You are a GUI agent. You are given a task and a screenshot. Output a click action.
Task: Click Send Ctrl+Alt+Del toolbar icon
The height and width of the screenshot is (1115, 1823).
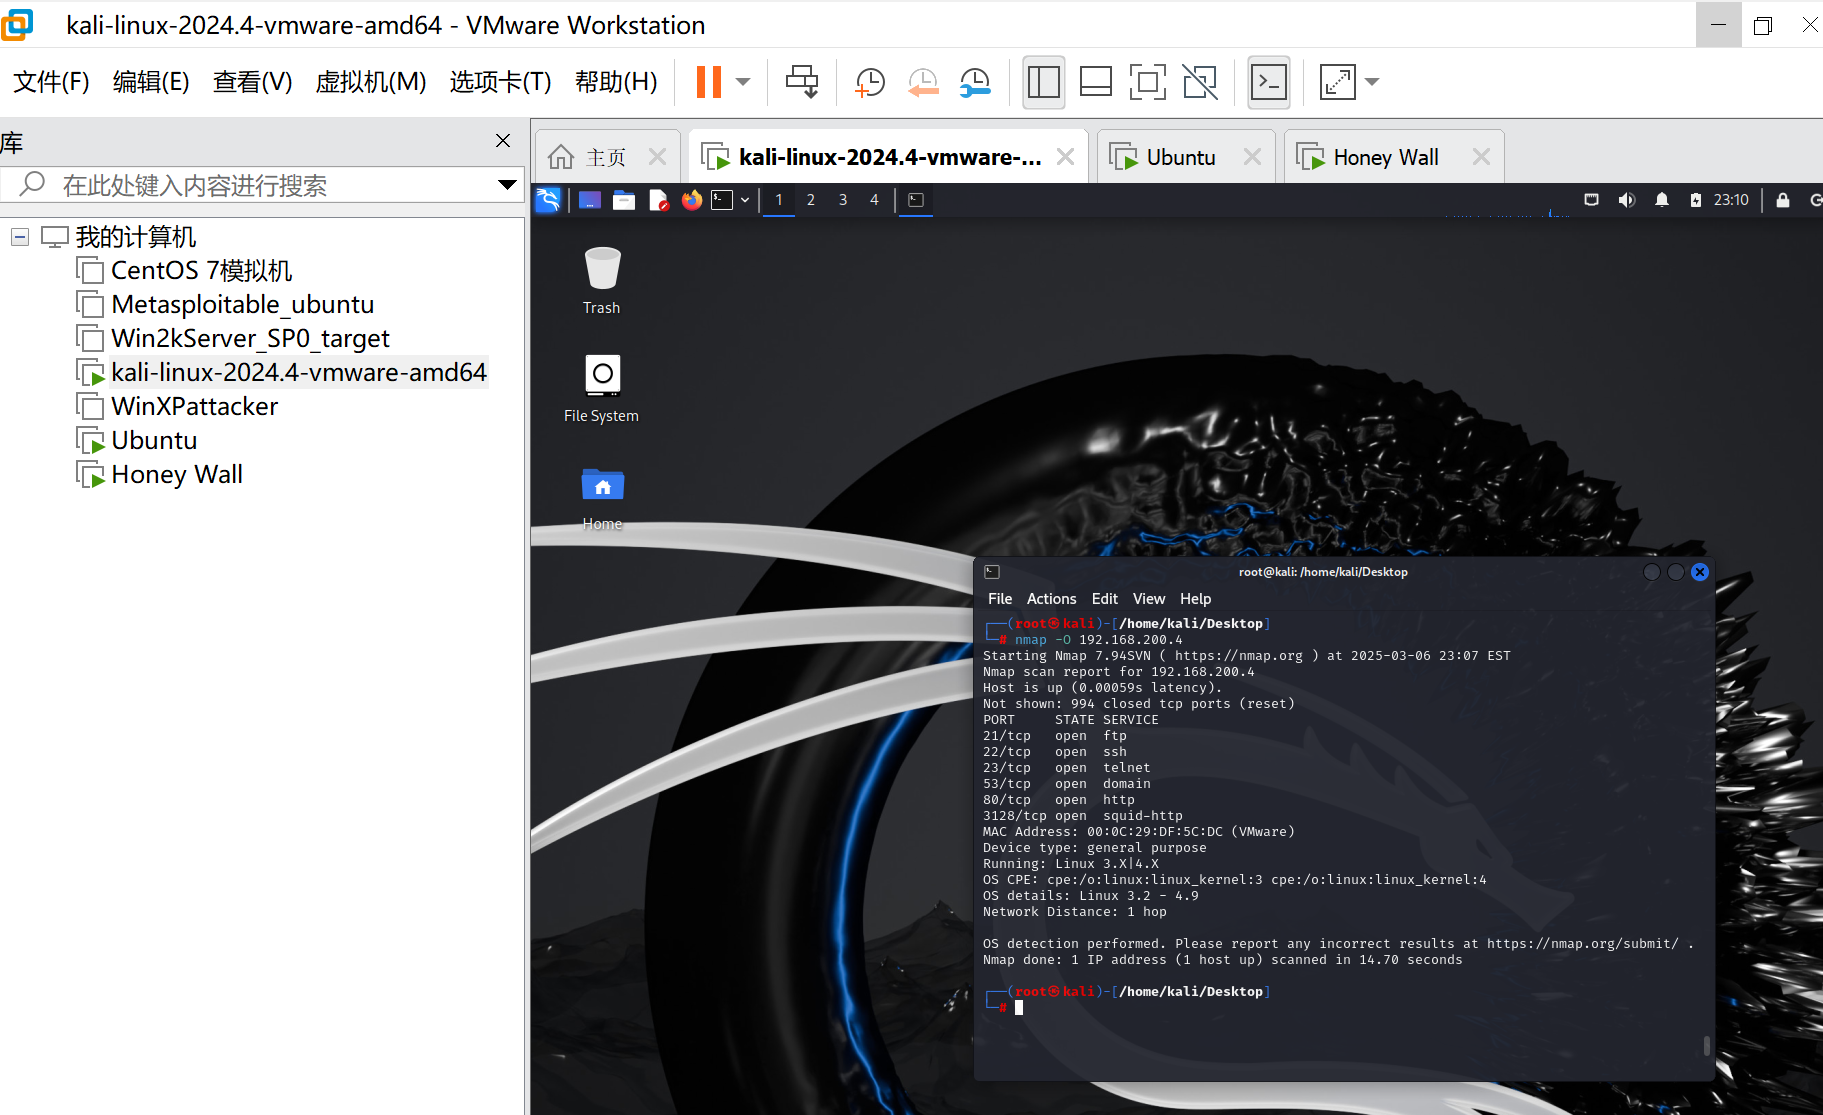pos(802,82)
